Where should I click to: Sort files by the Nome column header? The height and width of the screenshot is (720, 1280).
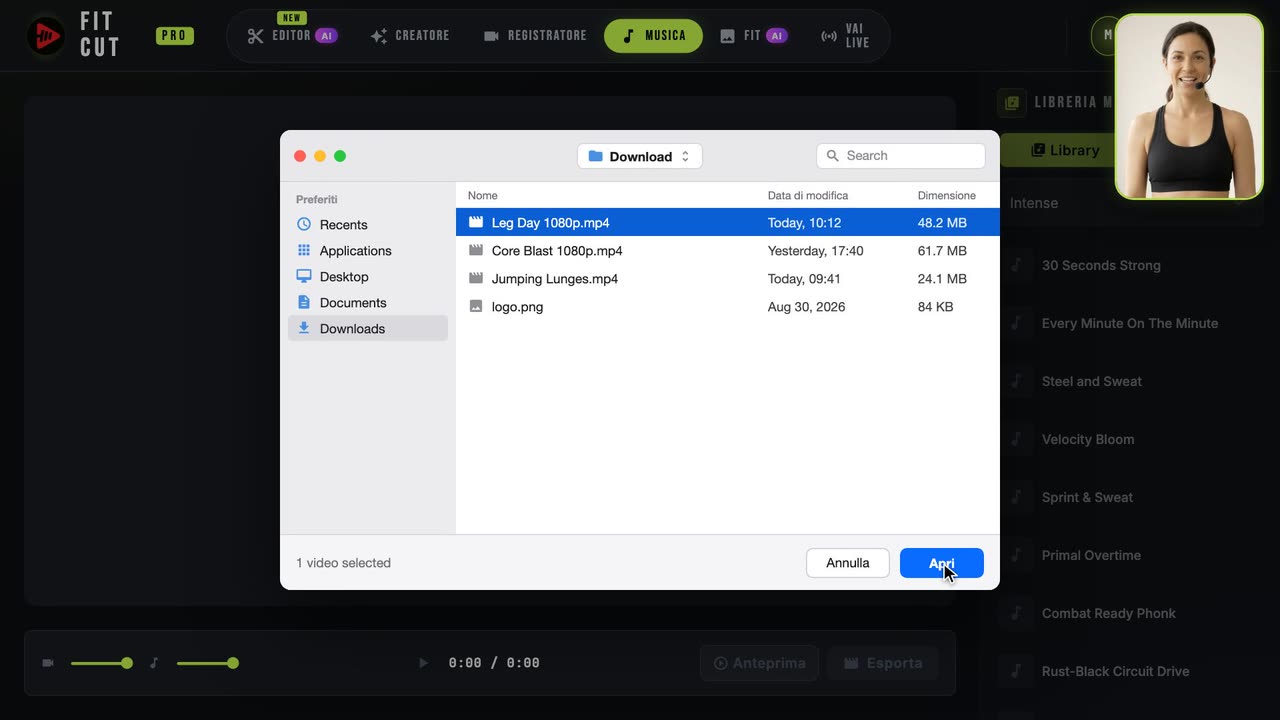pos(483,195)
